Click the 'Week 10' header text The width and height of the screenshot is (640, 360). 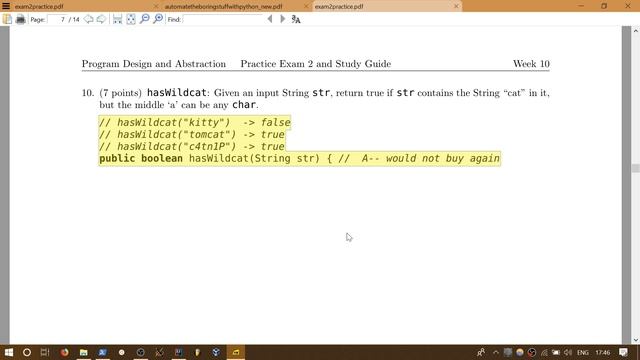531,64
